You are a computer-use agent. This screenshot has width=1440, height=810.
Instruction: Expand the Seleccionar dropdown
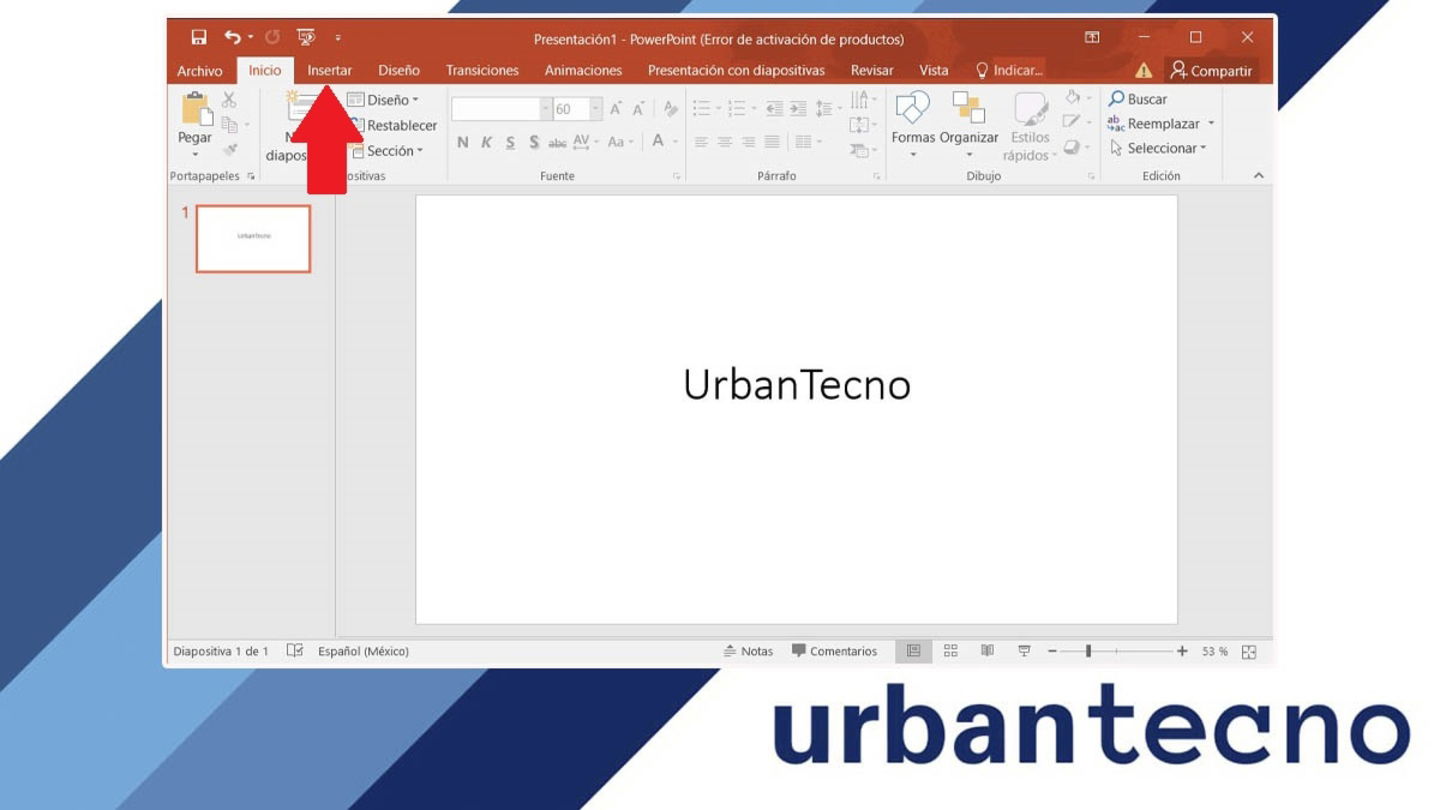tap(1158, 148)
